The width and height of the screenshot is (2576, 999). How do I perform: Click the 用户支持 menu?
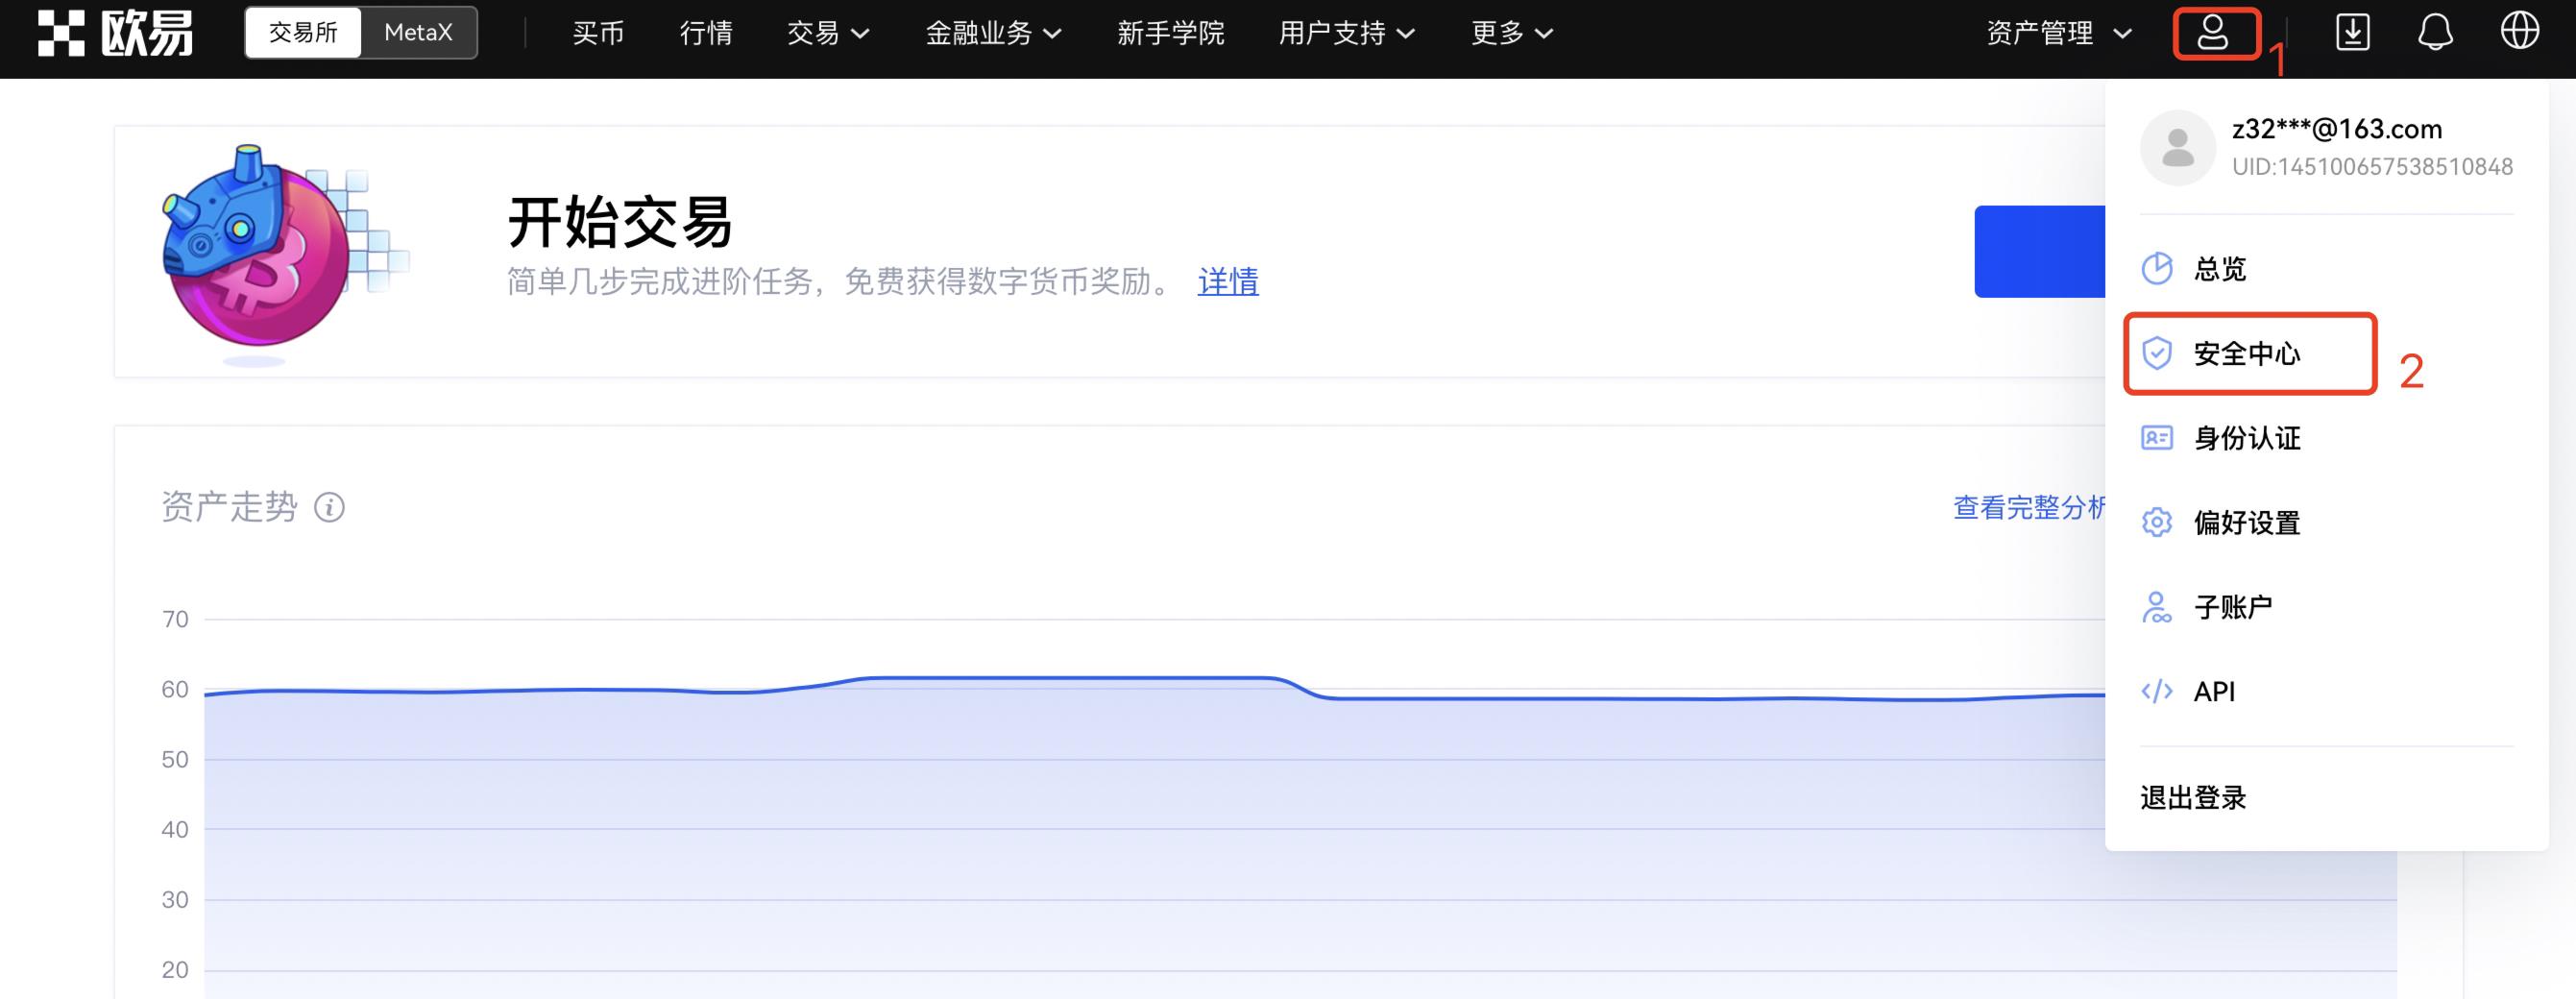(1347, 33)
